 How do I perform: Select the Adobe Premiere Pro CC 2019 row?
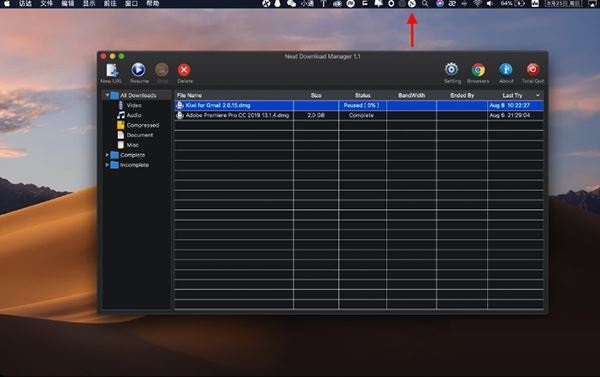[x=359, y=115]
